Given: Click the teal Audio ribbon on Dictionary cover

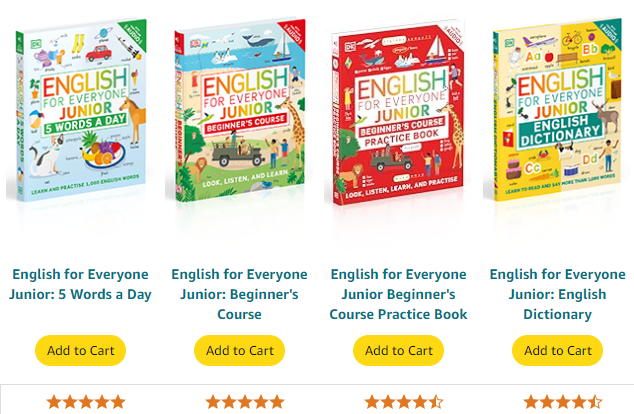Looking at the screenshot, I should pyautogui.click(x=609, y=32).
